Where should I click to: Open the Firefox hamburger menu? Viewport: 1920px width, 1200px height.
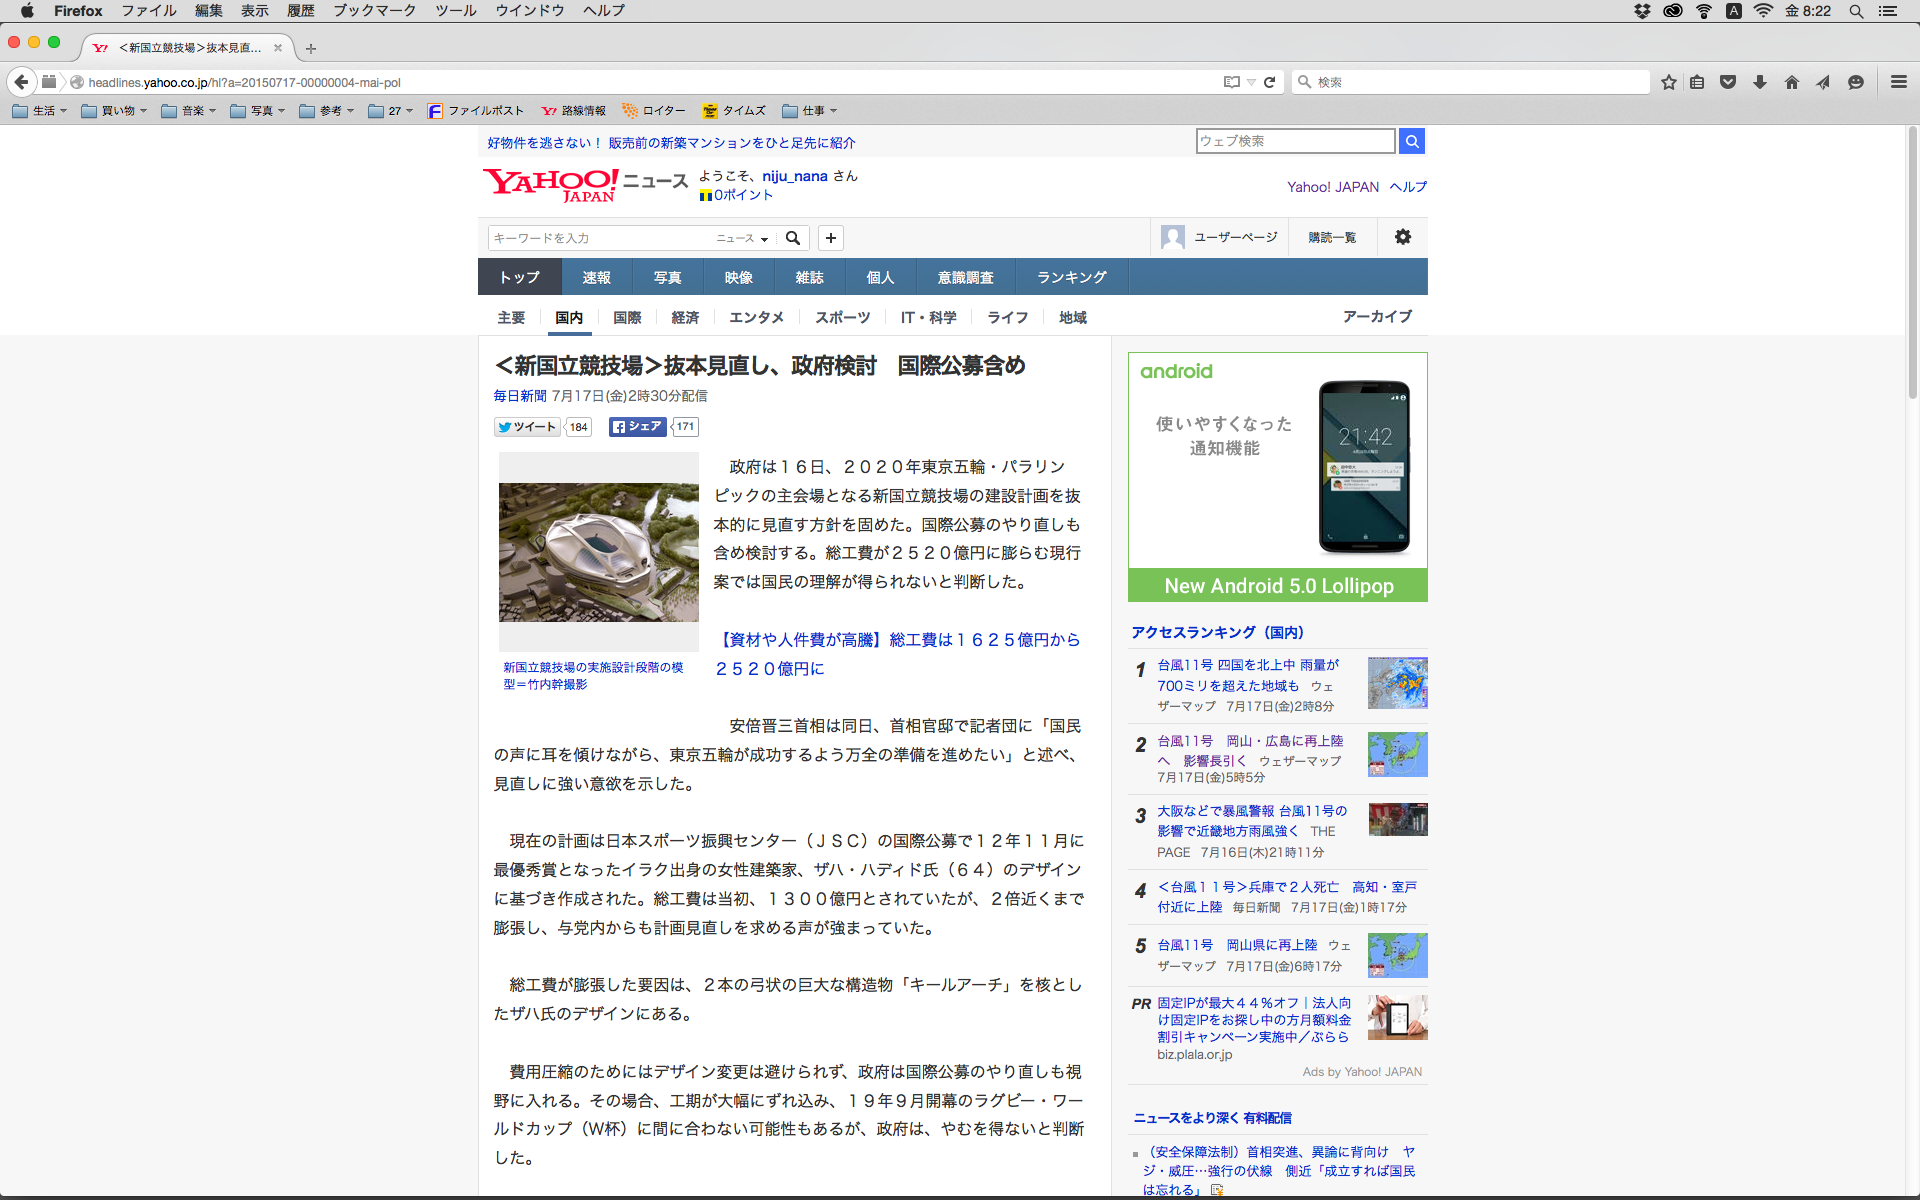coord(1898,82)
